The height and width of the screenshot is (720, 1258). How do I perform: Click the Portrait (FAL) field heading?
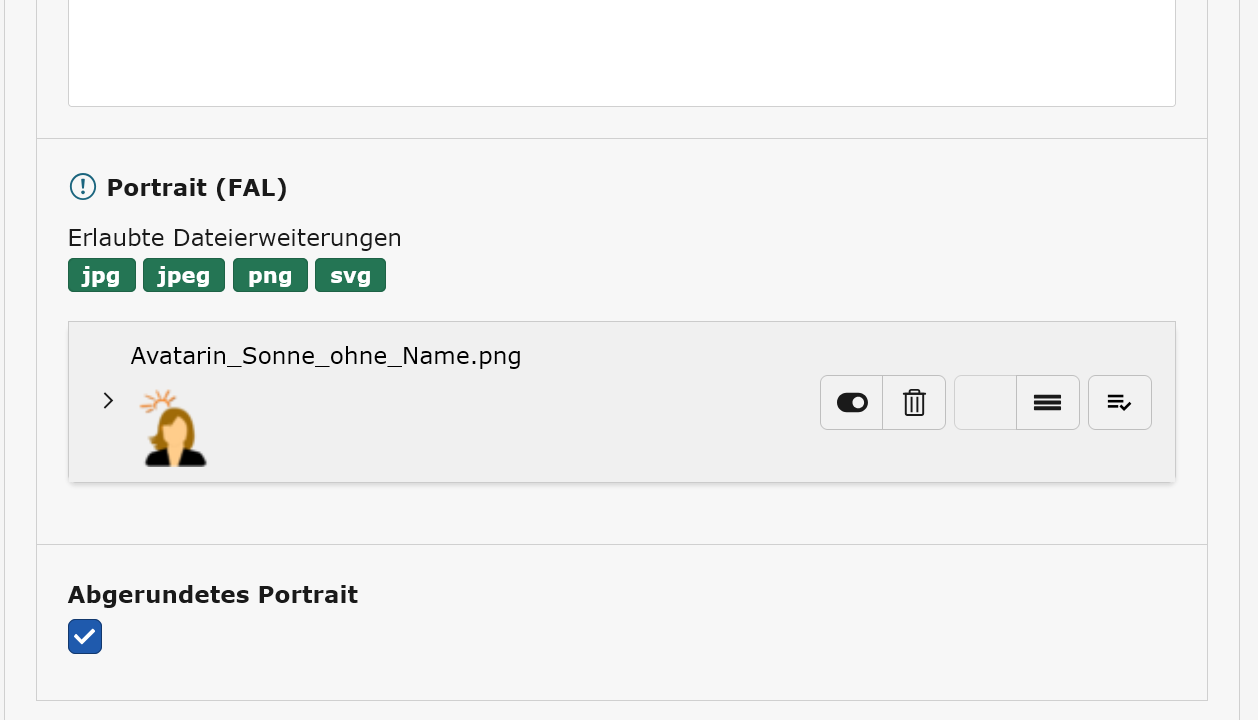(x=197, y=187)
